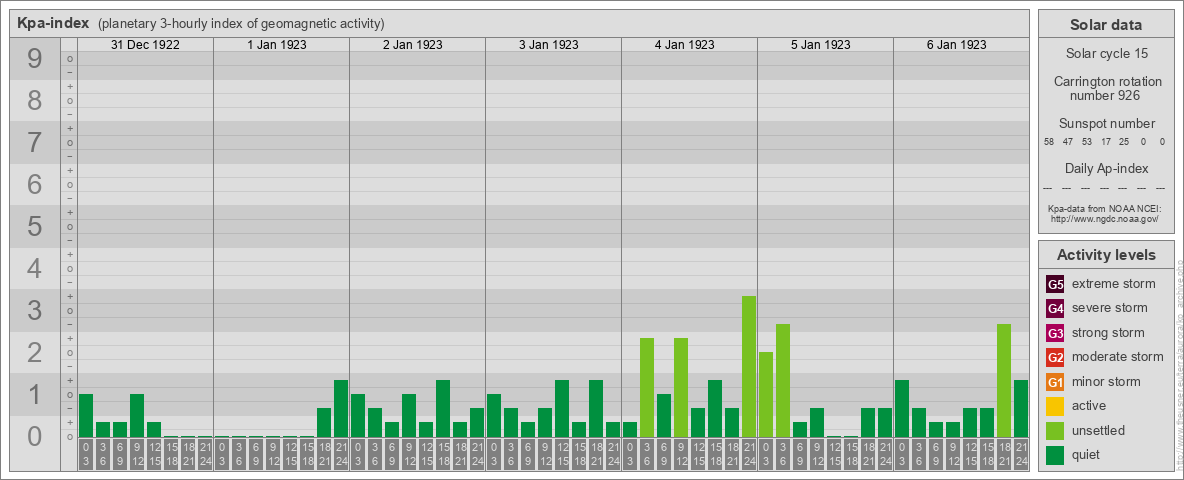The height and width of the screenshot is (480, 1184).
Task: Click the Kp scale number 3
Action: pos(35,310)
